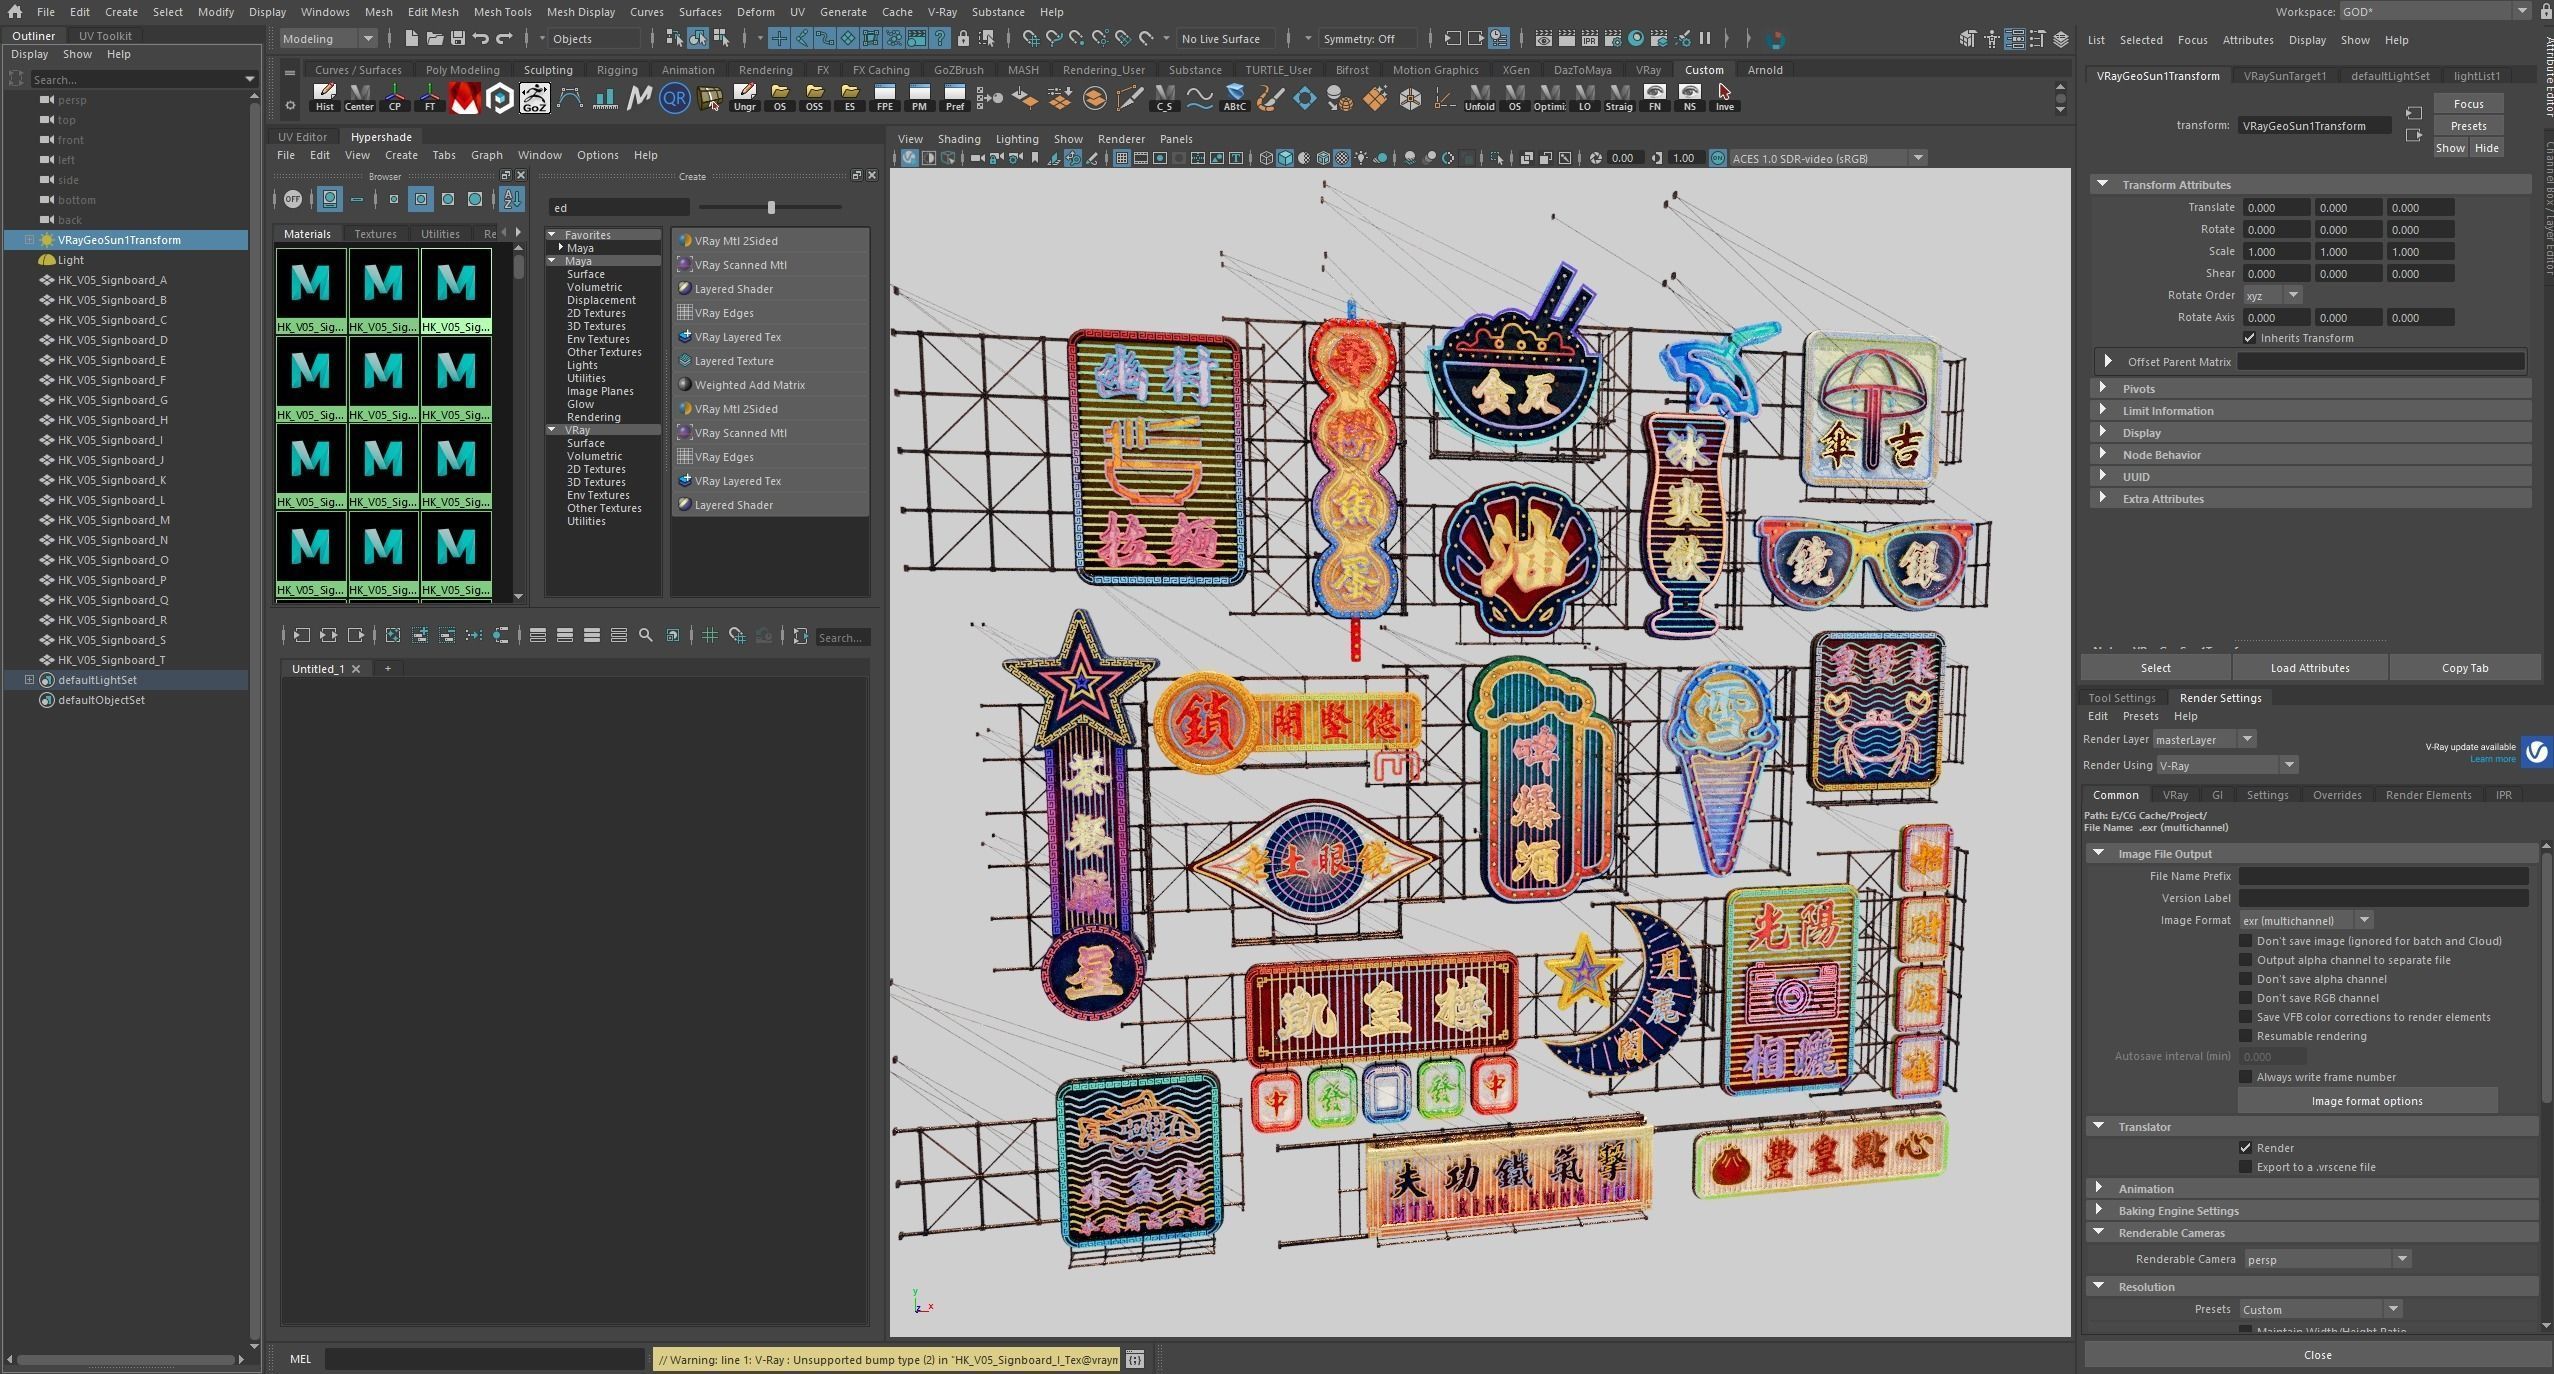Image resolution: width=2554 pixels, height=1374 pixels.
Task: Click the lock selection padlock icon
Action: (963, 39)
